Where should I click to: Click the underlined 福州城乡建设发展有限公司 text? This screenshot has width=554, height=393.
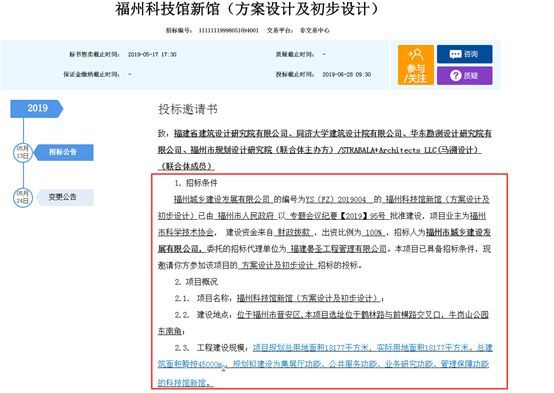tap(222, 199)
